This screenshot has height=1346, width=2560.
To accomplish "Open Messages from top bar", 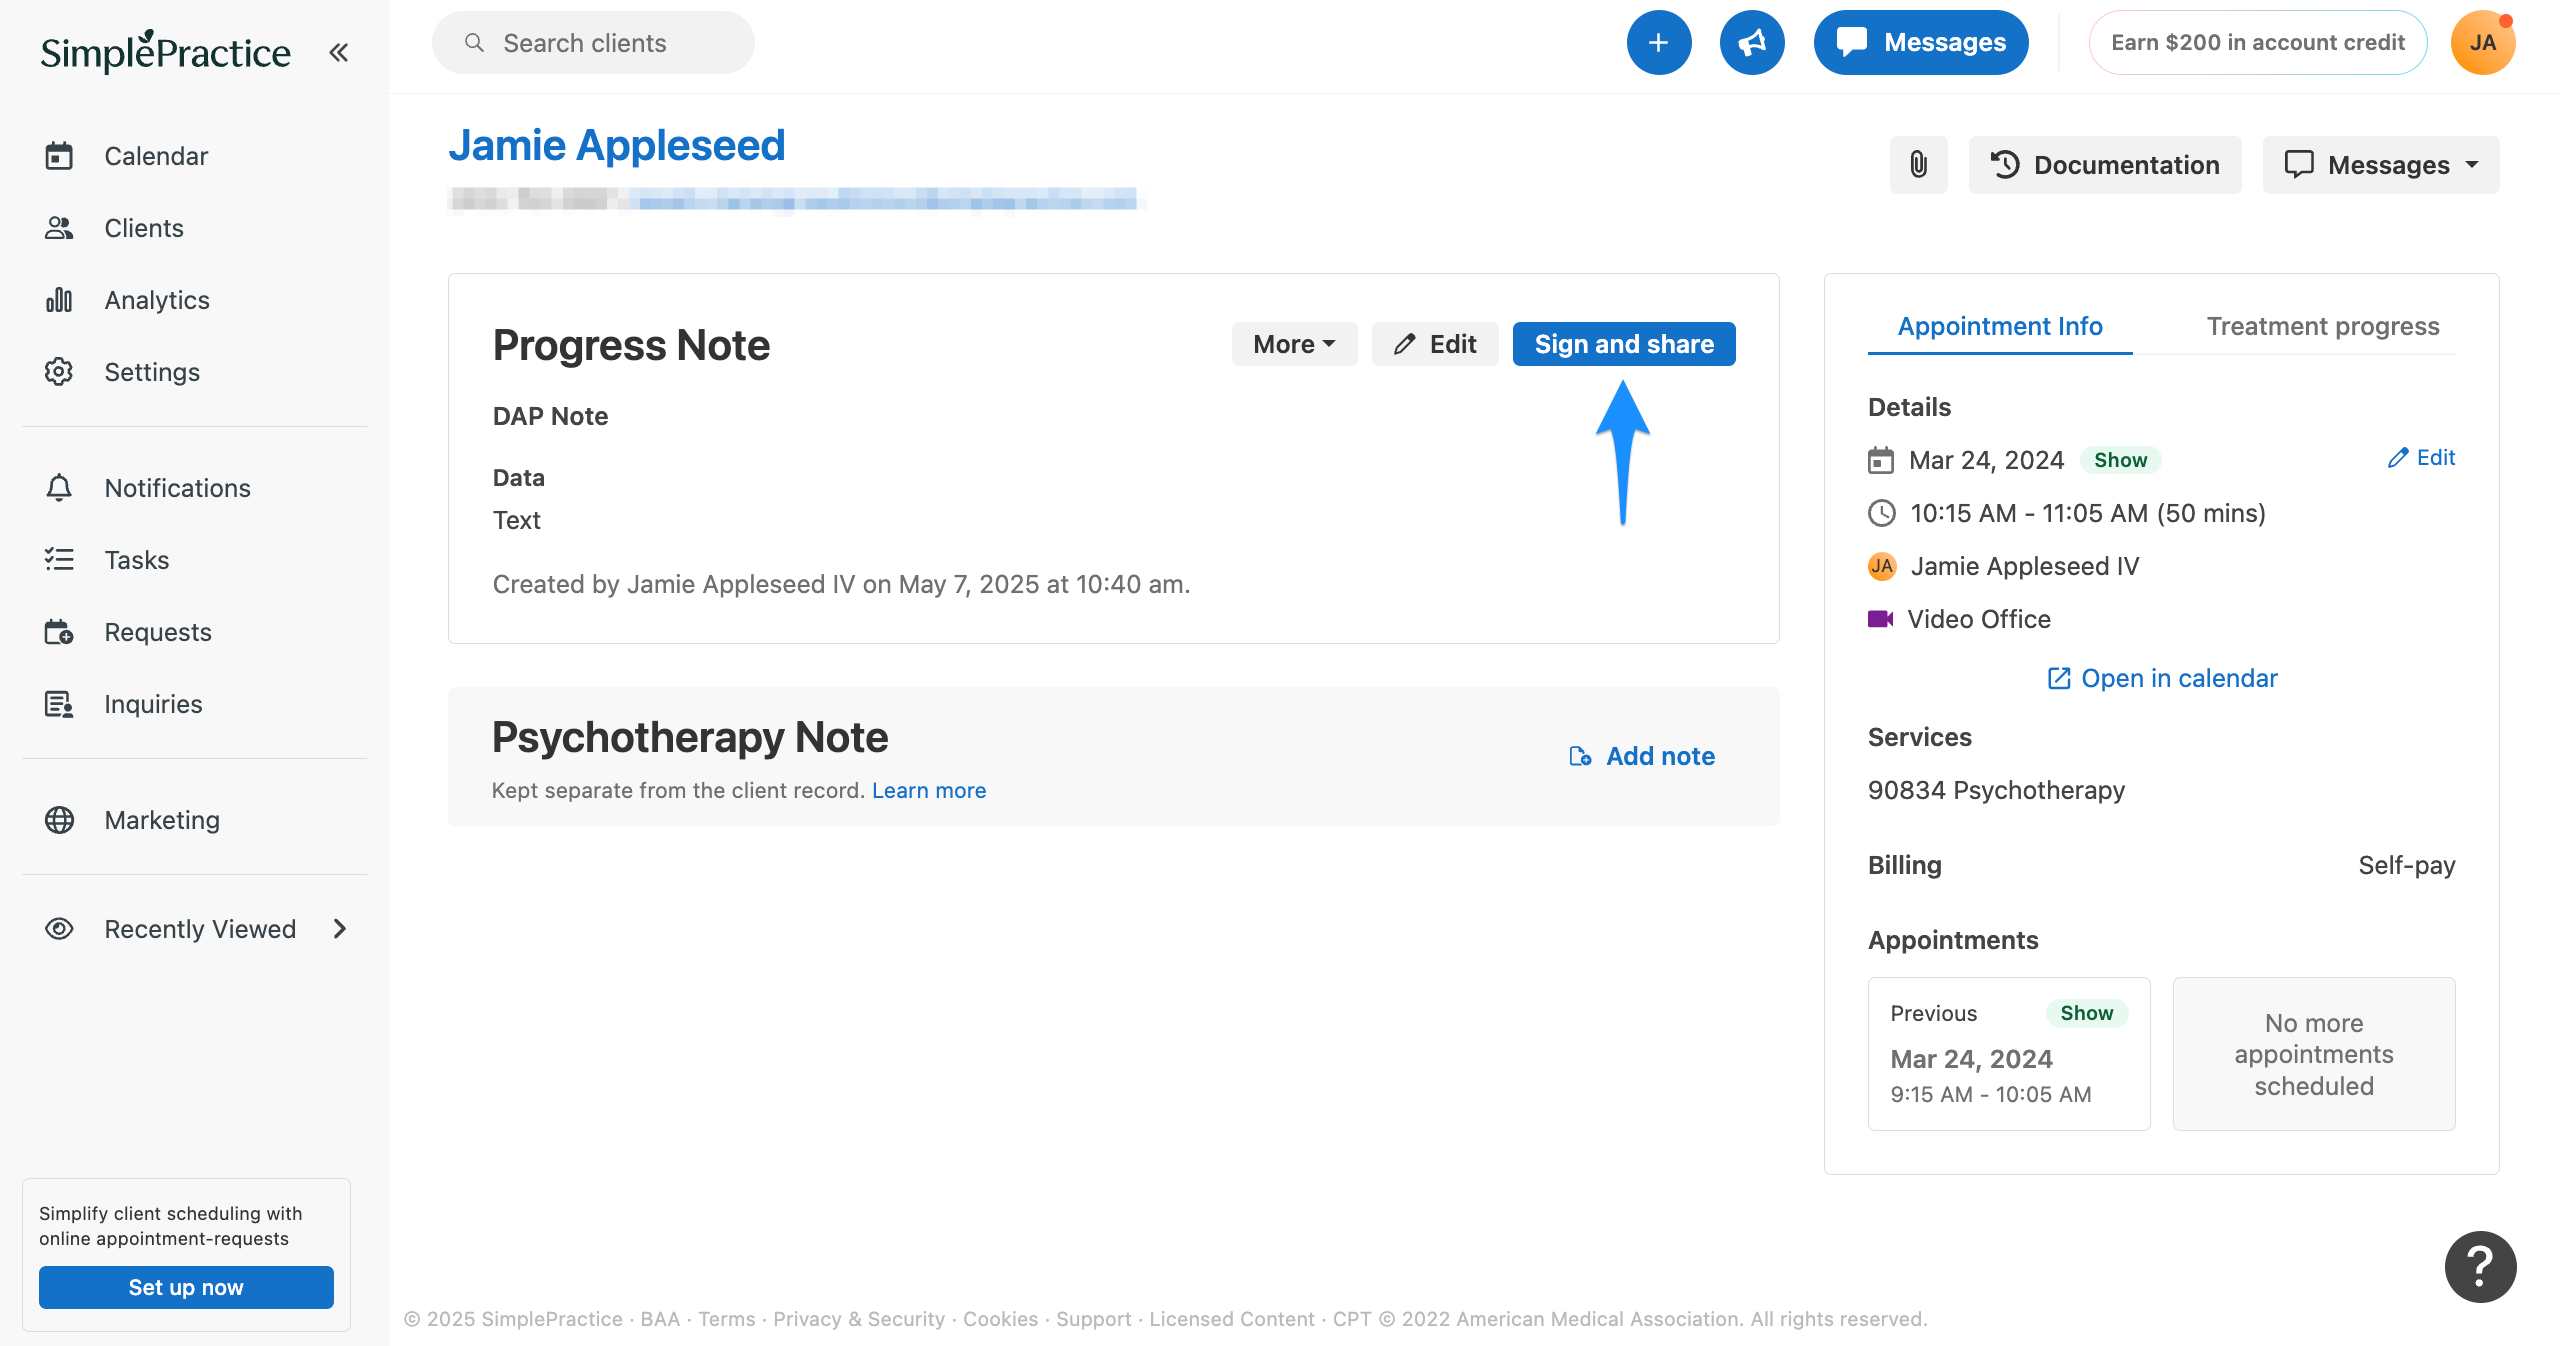I will [x=1921, y=43].
